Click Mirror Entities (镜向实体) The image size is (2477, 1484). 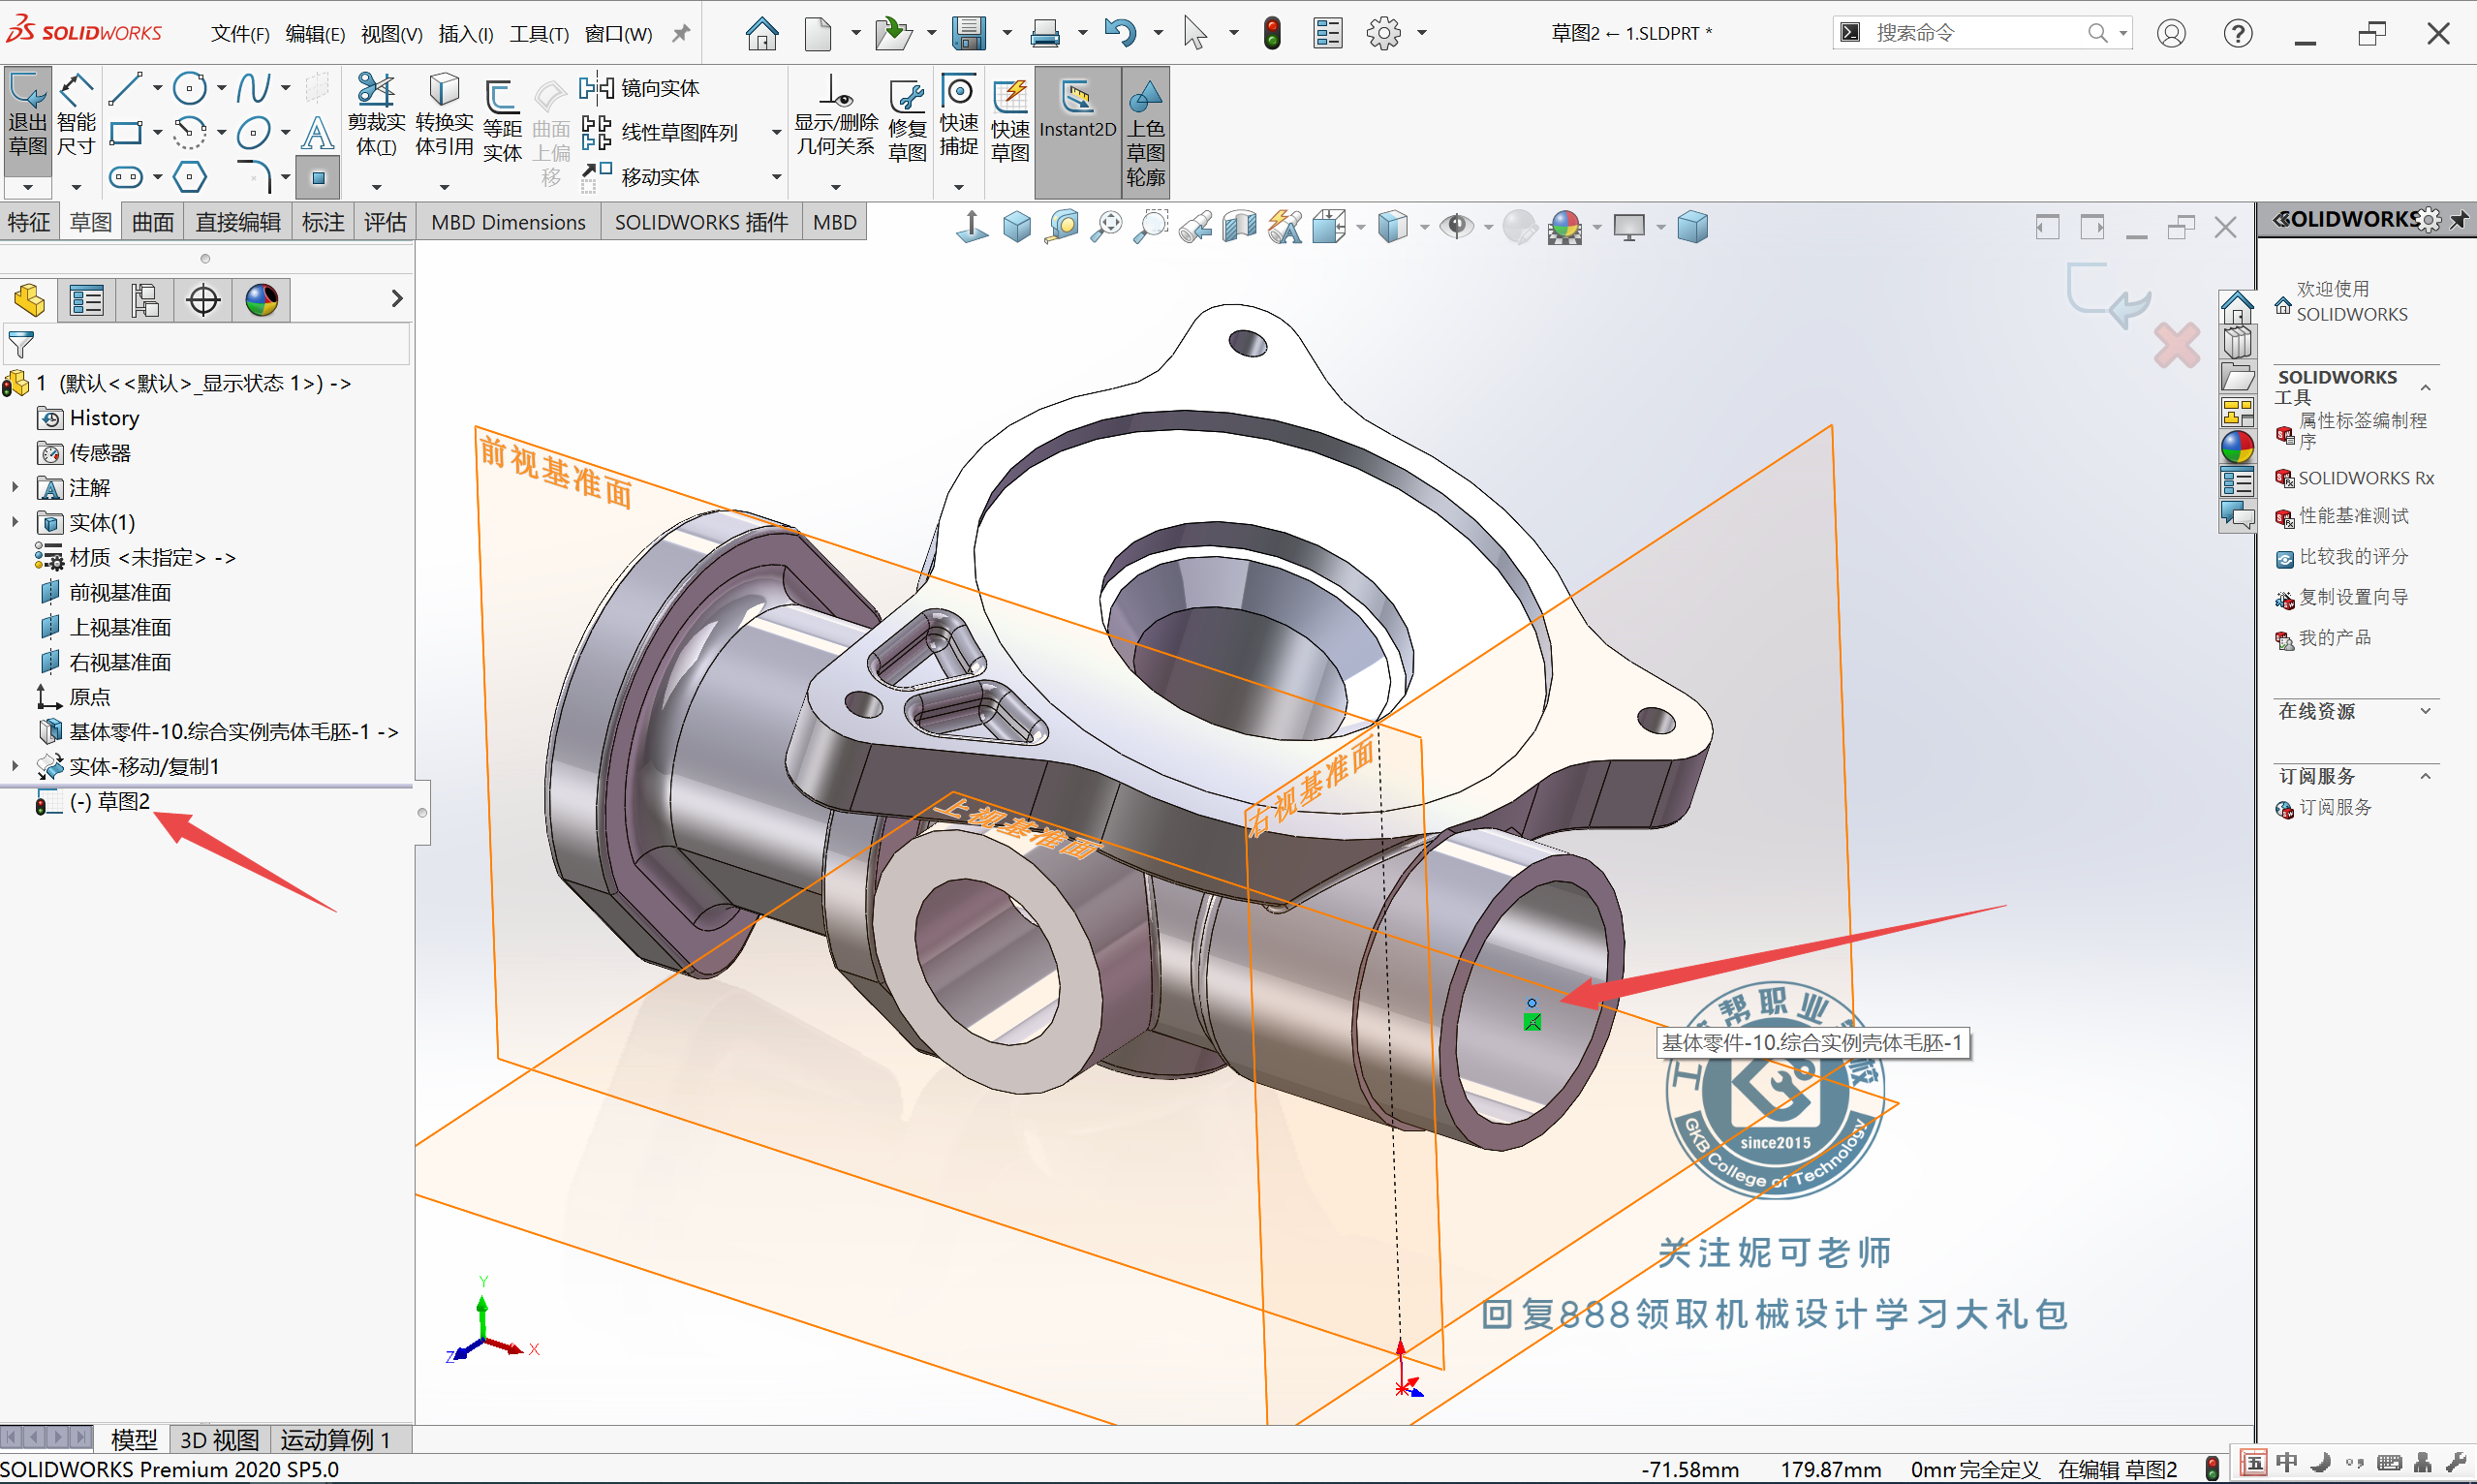pos(640,88)
